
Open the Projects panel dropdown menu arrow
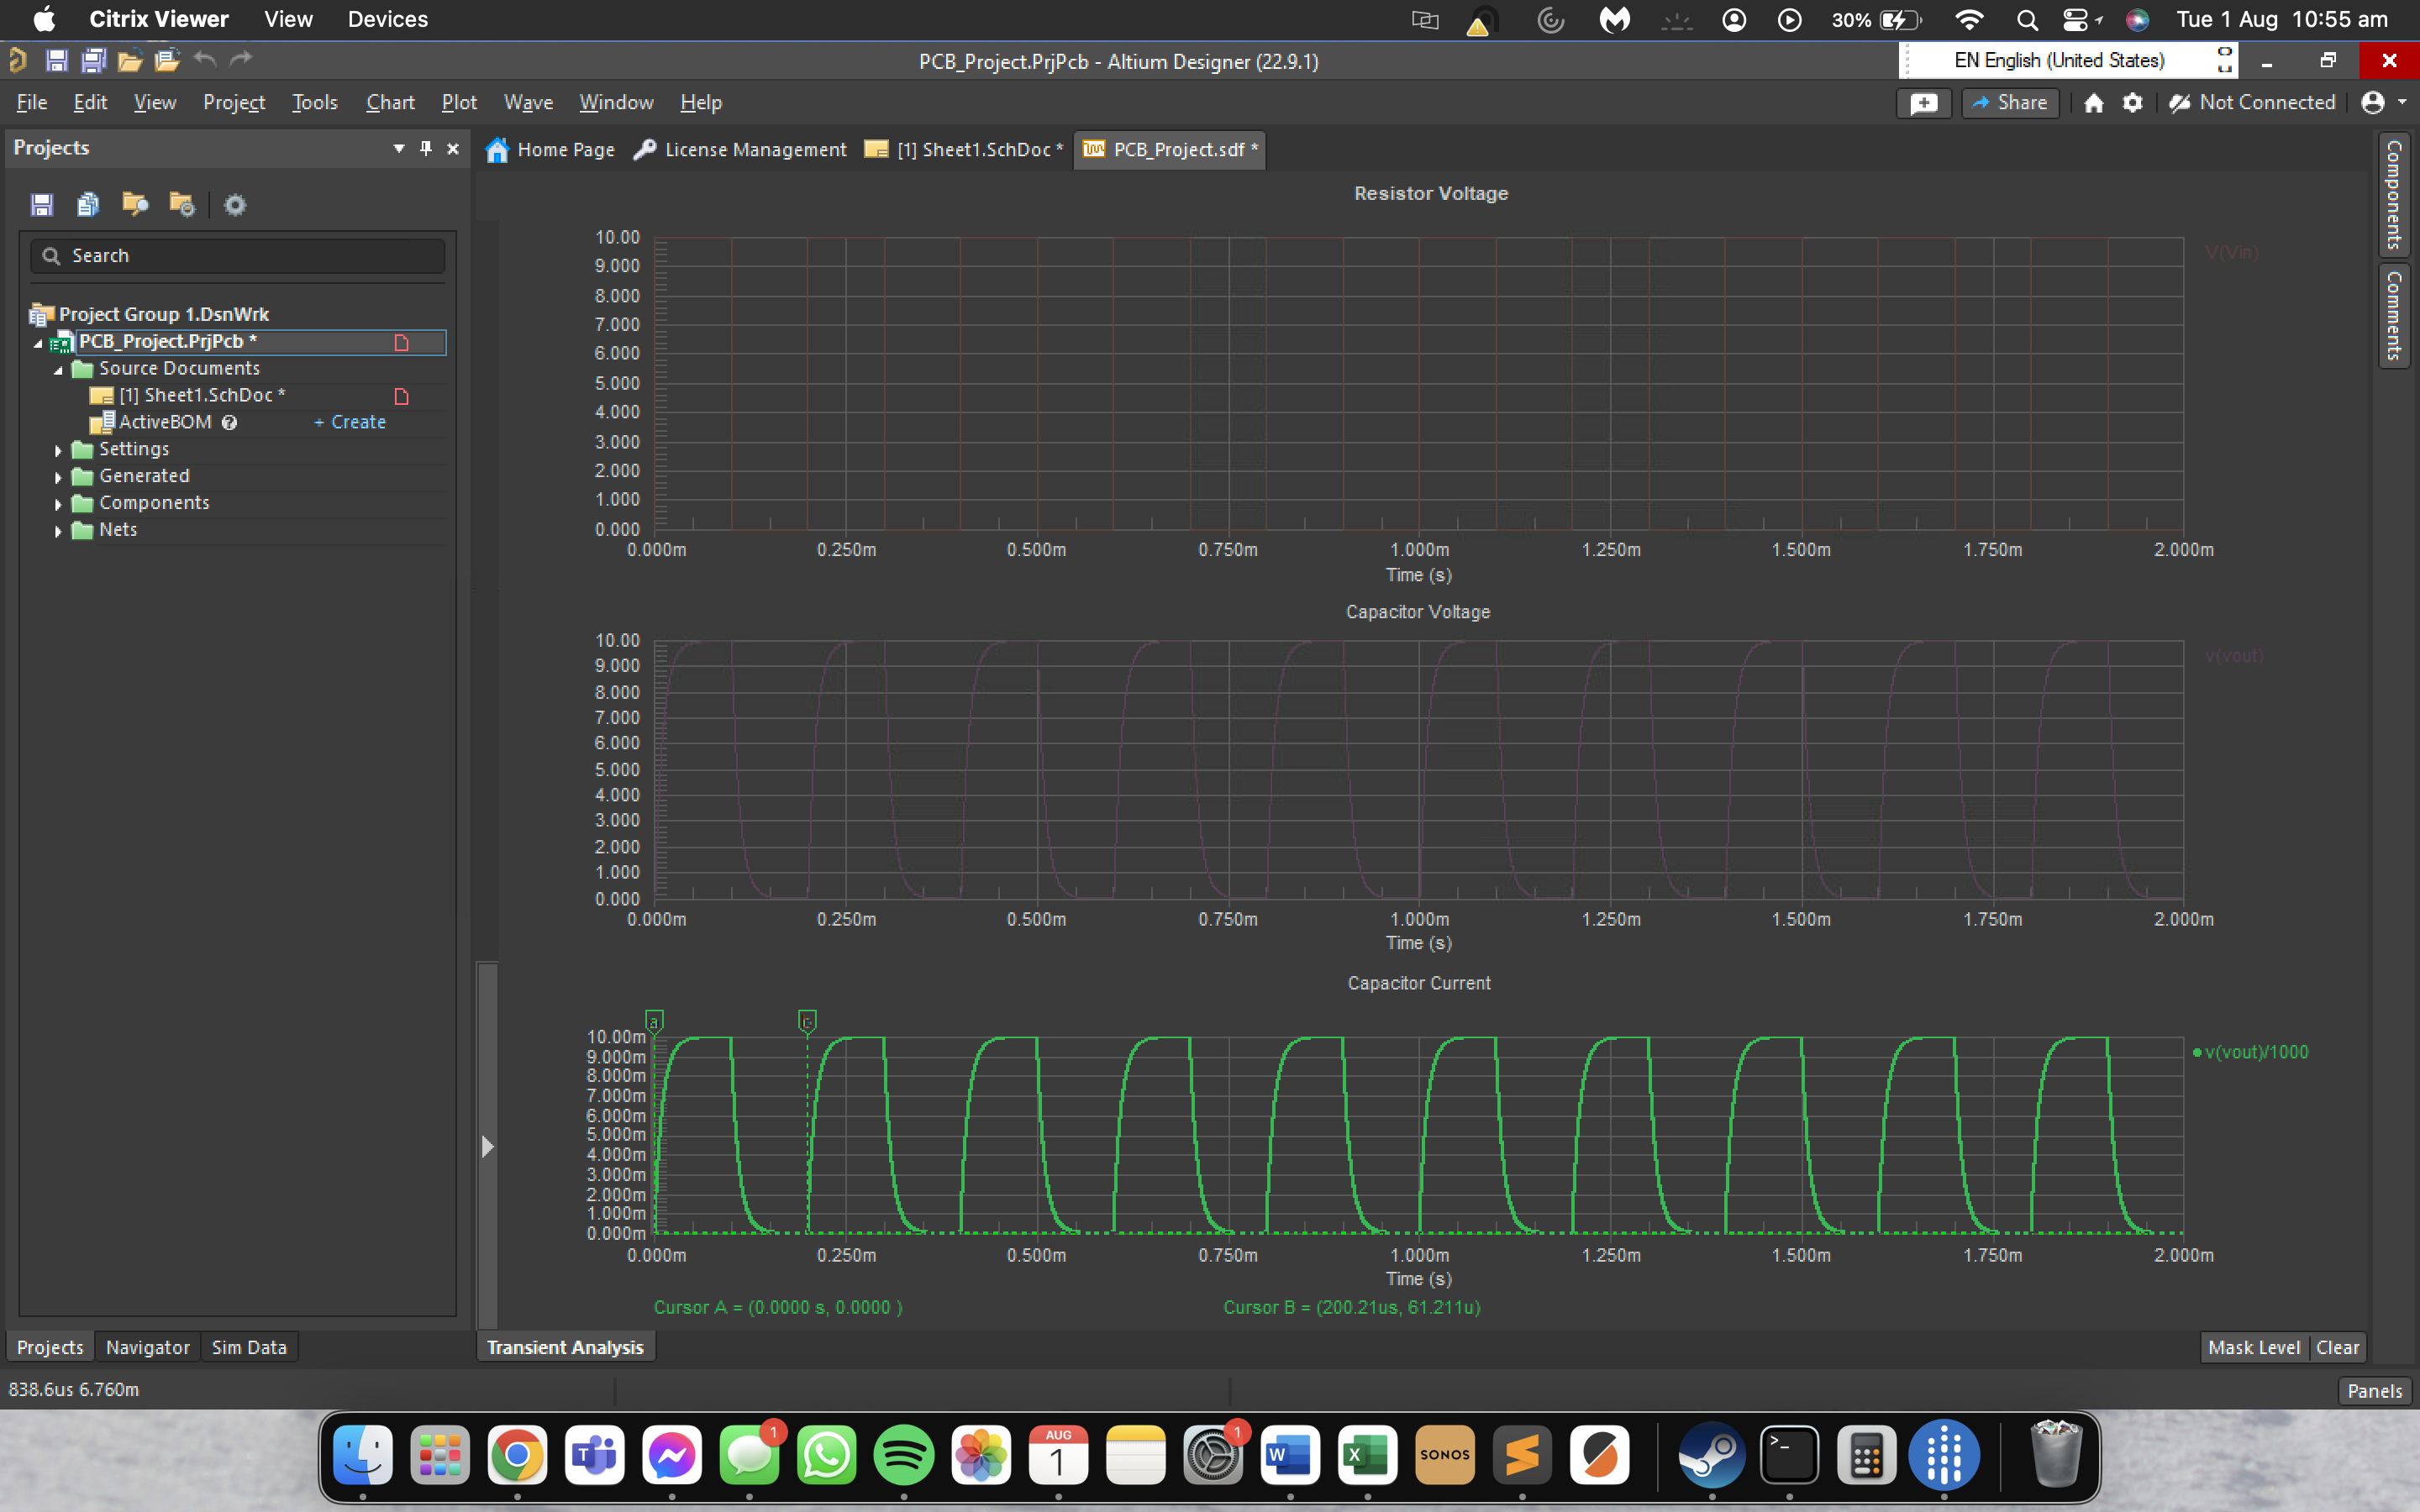[398, 148]
